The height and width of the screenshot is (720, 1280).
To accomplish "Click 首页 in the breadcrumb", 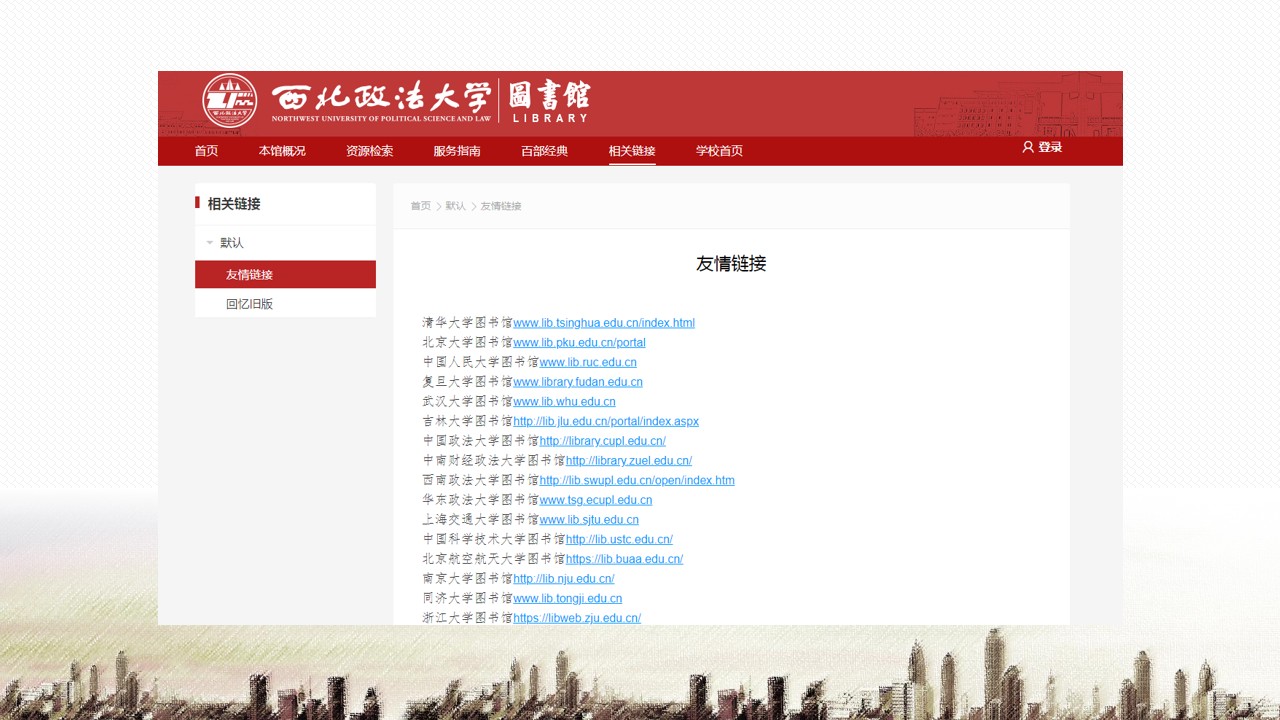I will 420,206.
